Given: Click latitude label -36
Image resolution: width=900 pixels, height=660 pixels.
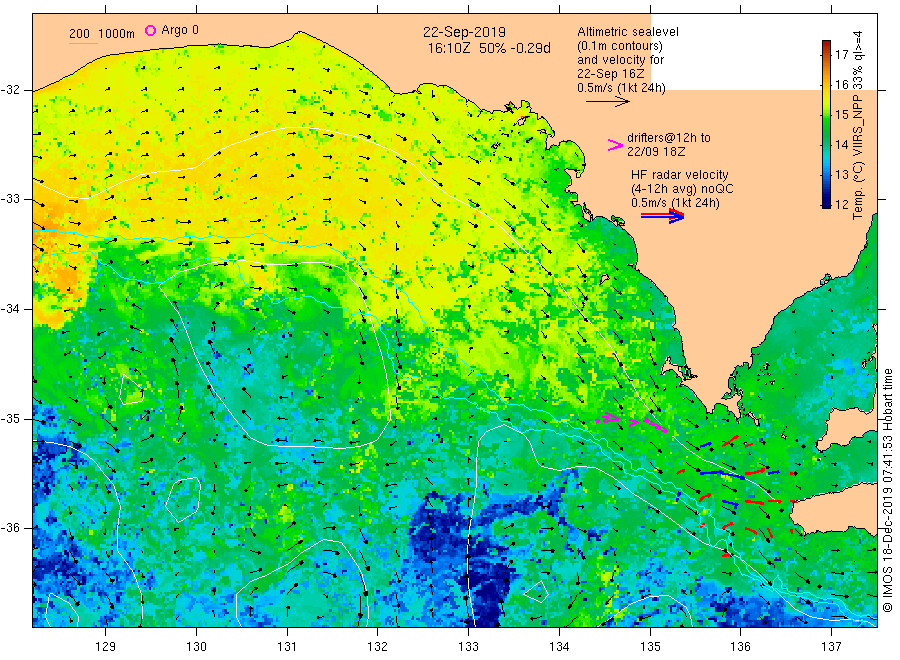Looking at the screenshot, I should pos(10,527).
